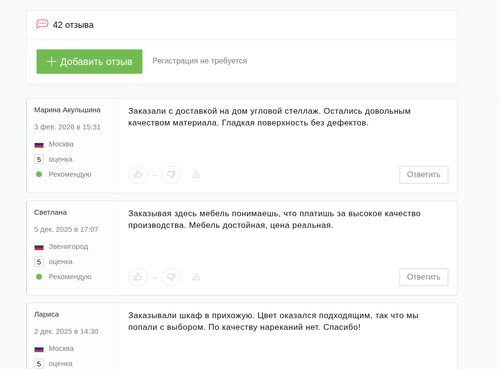Dislike Марина Акульшина's review with thumbs down
The height and width of the screenshot is (369, 500).
[171, 175]
